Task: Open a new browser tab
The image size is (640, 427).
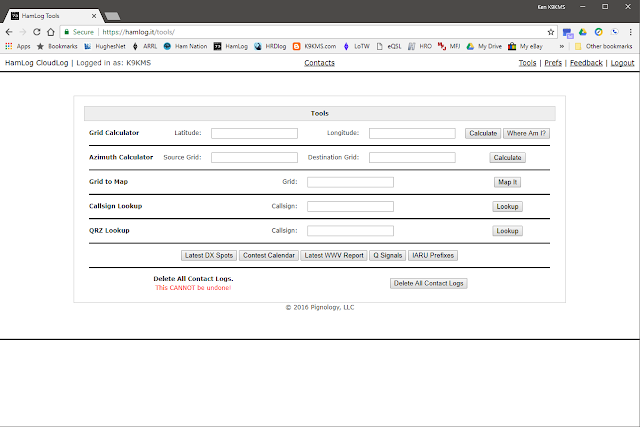Action: pyautogui.click(x=112, y=16)
